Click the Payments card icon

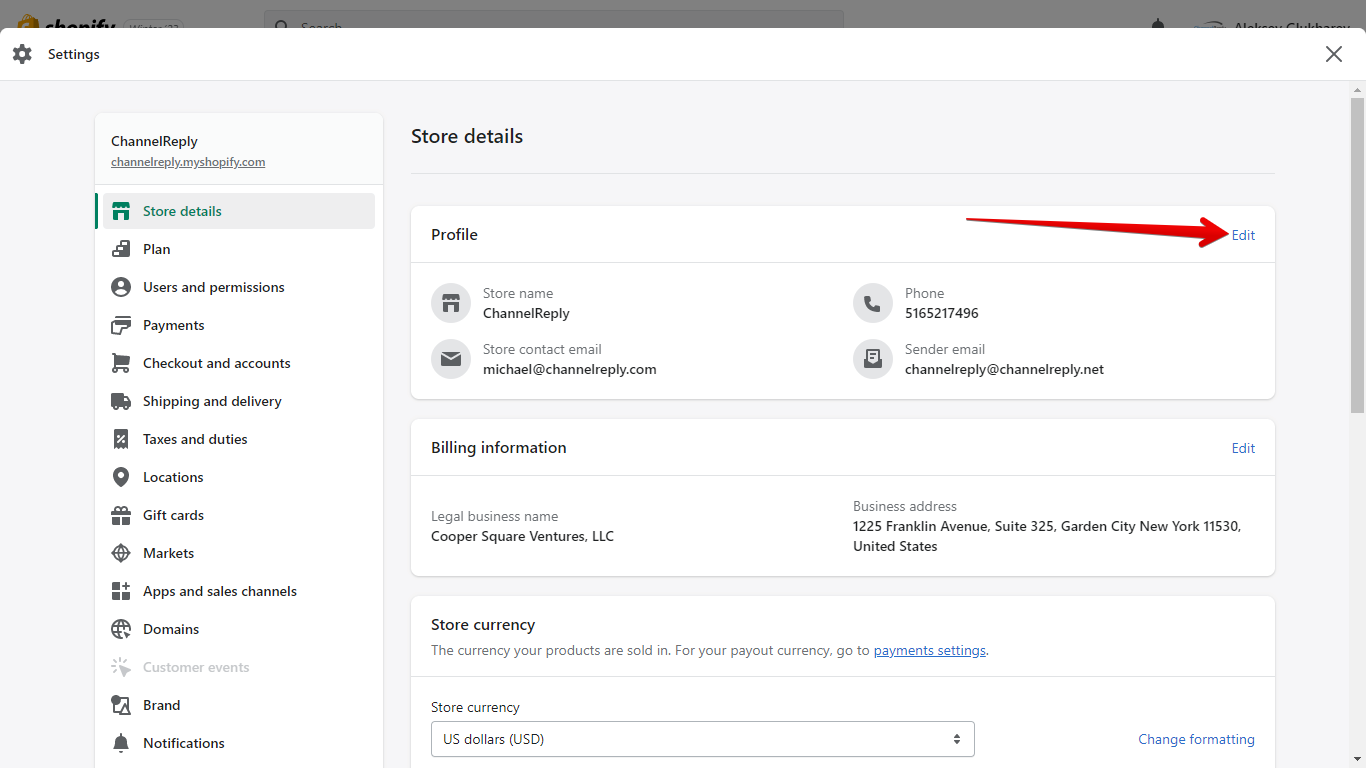coord(121,325)
